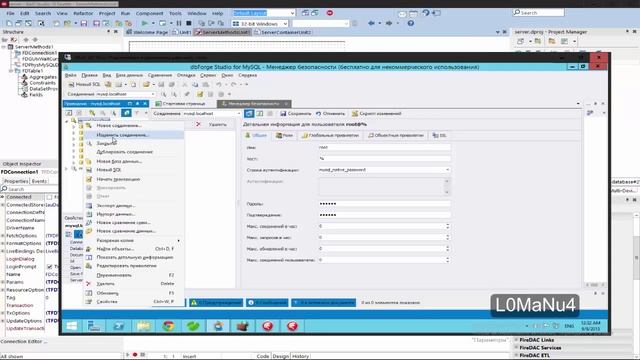640x360 pixels.
Task: Click the open folder icon in dbForge toolbar
Action: [146, 84]
